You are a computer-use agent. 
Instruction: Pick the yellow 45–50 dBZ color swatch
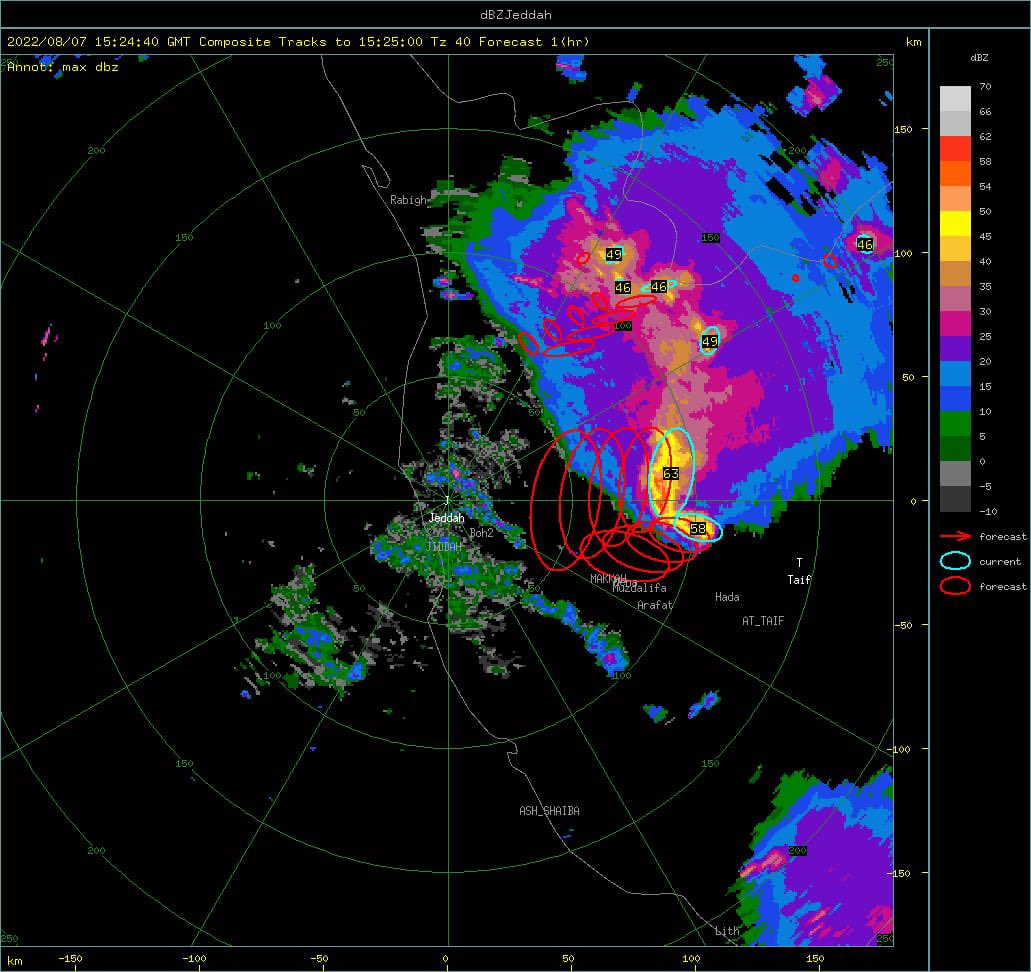(x=955, y=224)
